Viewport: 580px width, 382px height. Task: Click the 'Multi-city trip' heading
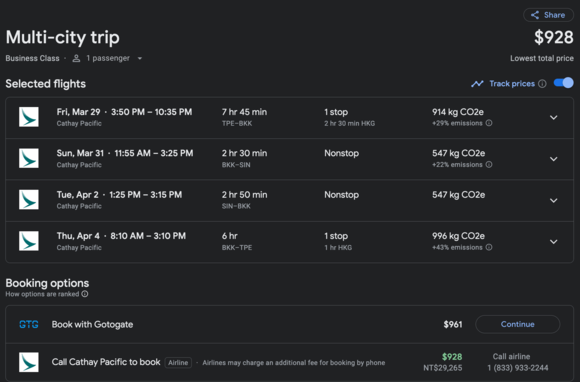pos(63,37)
